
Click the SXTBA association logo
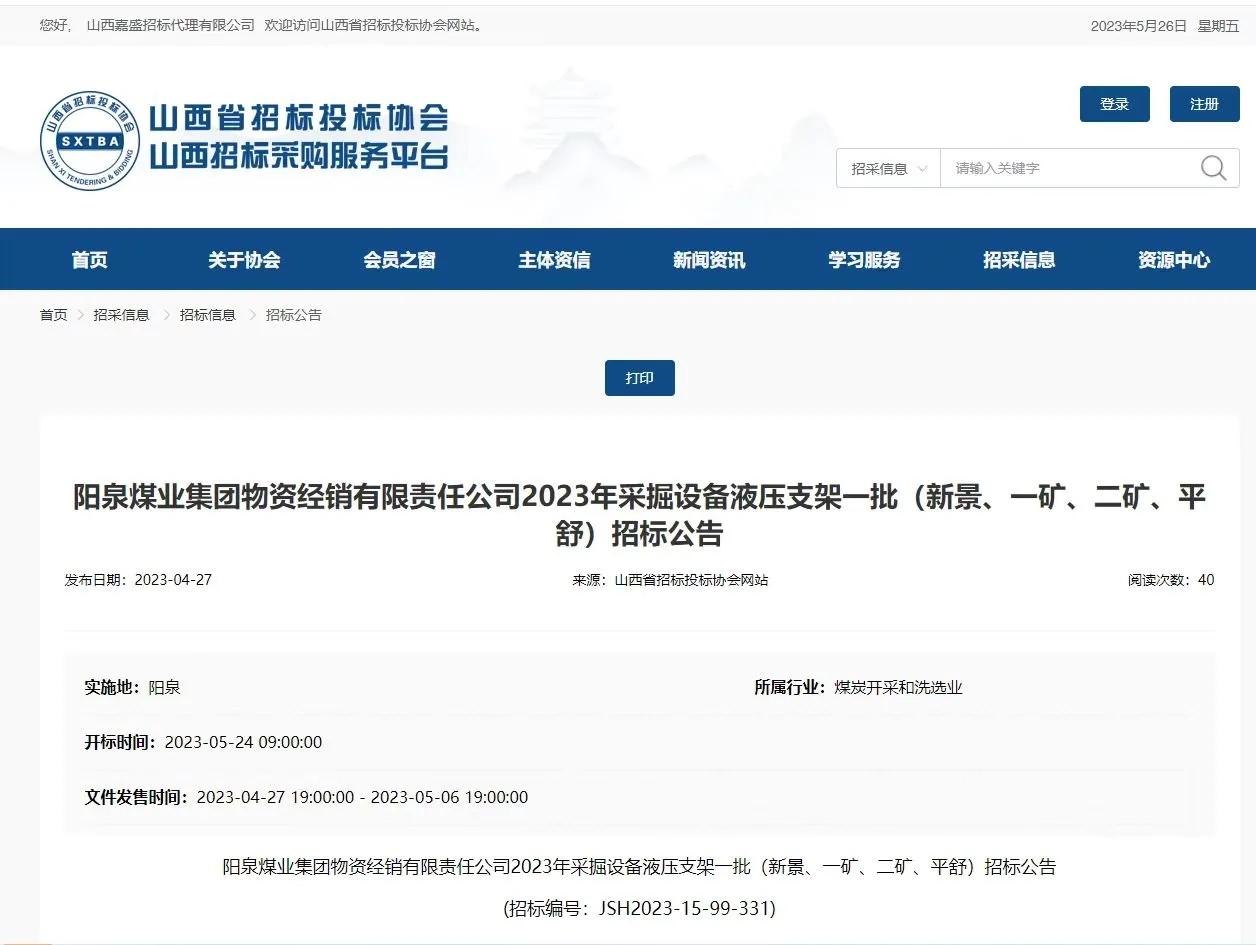(x=90, y=141)
